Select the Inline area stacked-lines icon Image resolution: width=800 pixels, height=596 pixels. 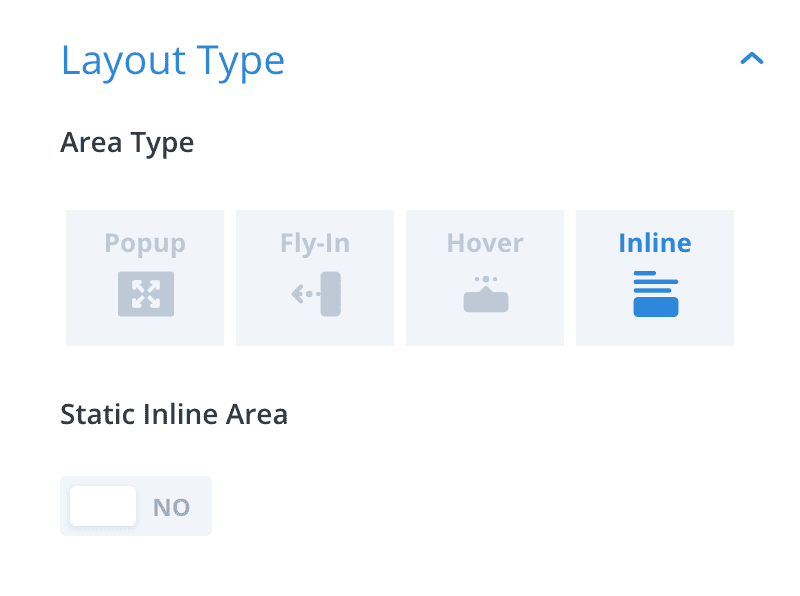pyautogui.click(x=655, y=294)
